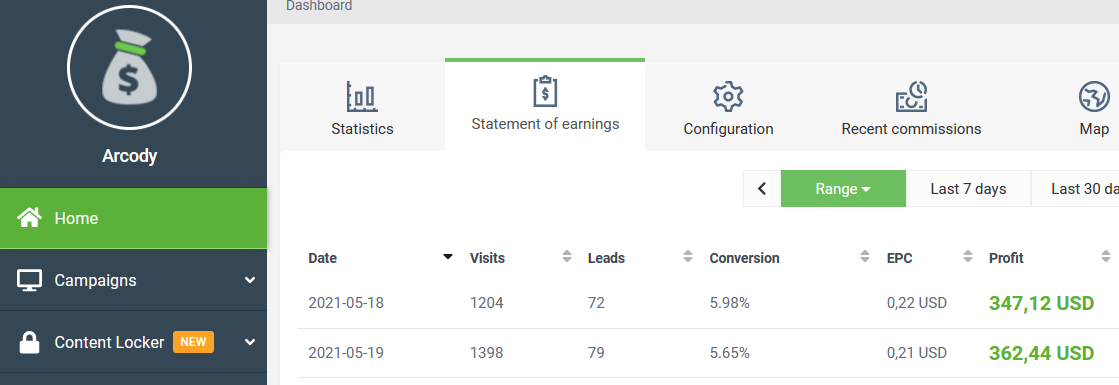
Task: Click the leads value 72
Action: point(596,303)
